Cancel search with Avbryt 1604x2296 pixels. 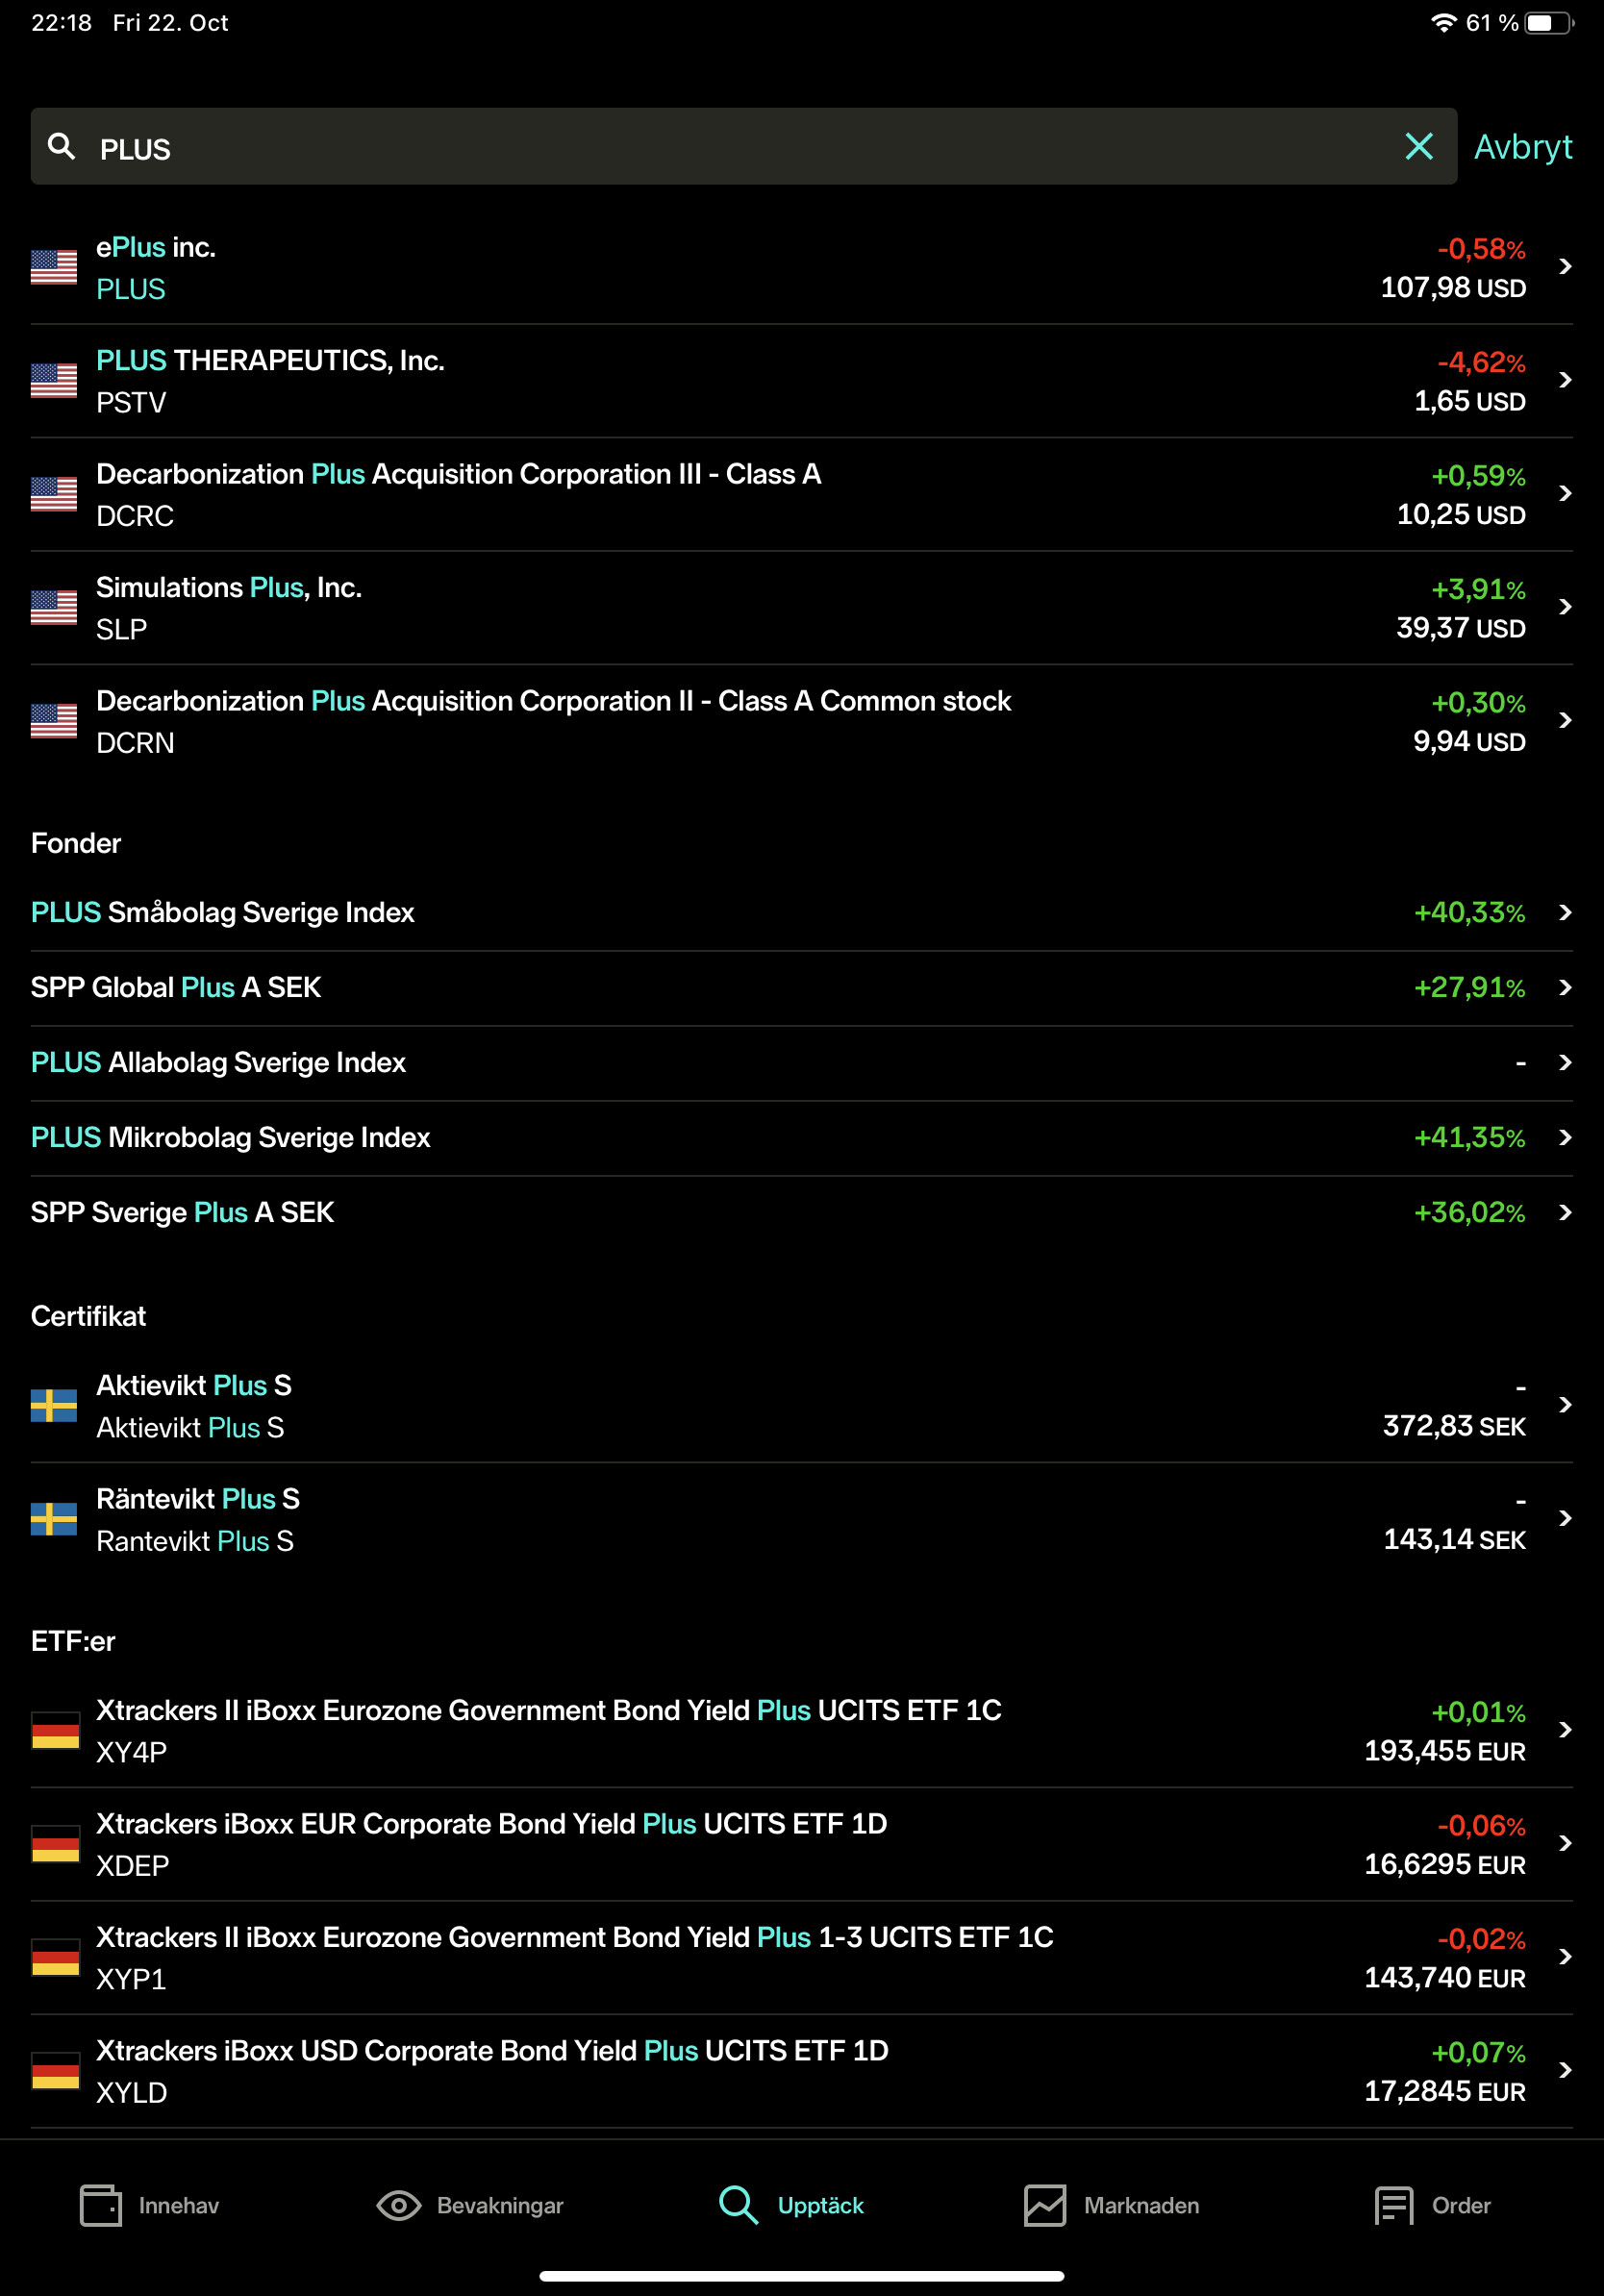pos(1522,147)
